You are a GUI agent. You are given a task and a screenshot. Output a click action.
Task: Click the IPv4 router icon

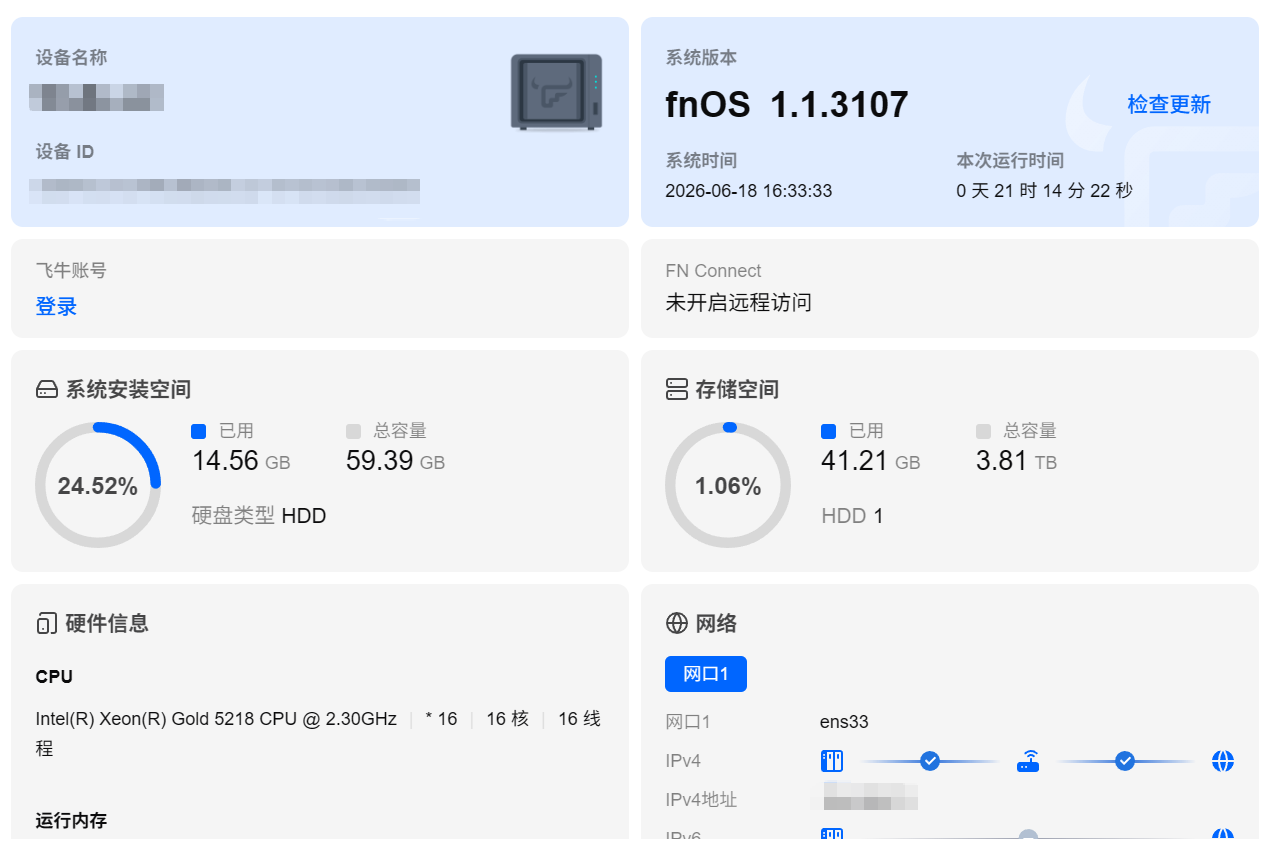pyautogui.click(x=1028, y=761)
